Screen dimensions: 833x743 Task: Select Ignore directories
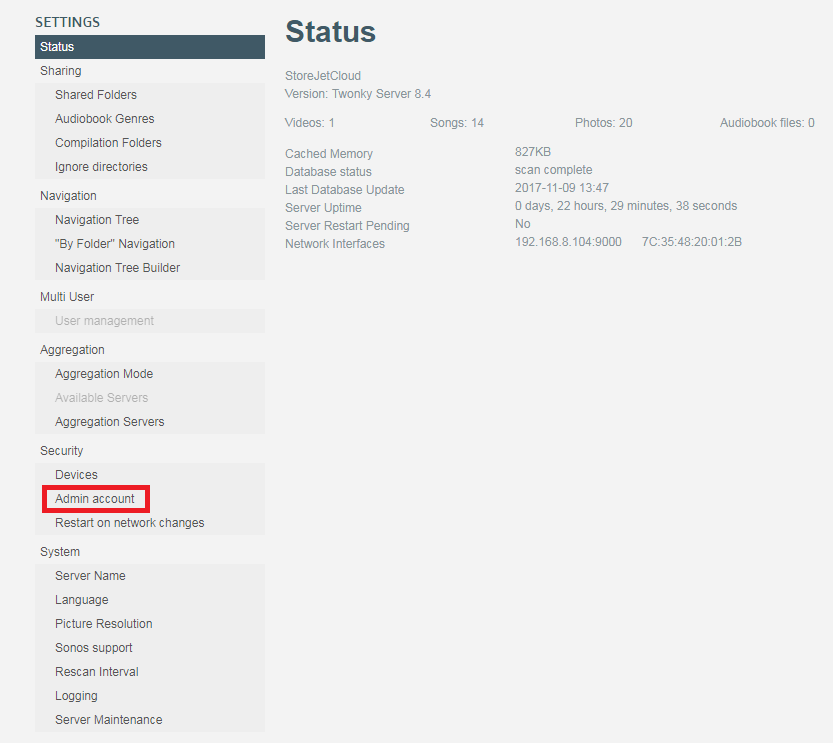tap(99, 166)
